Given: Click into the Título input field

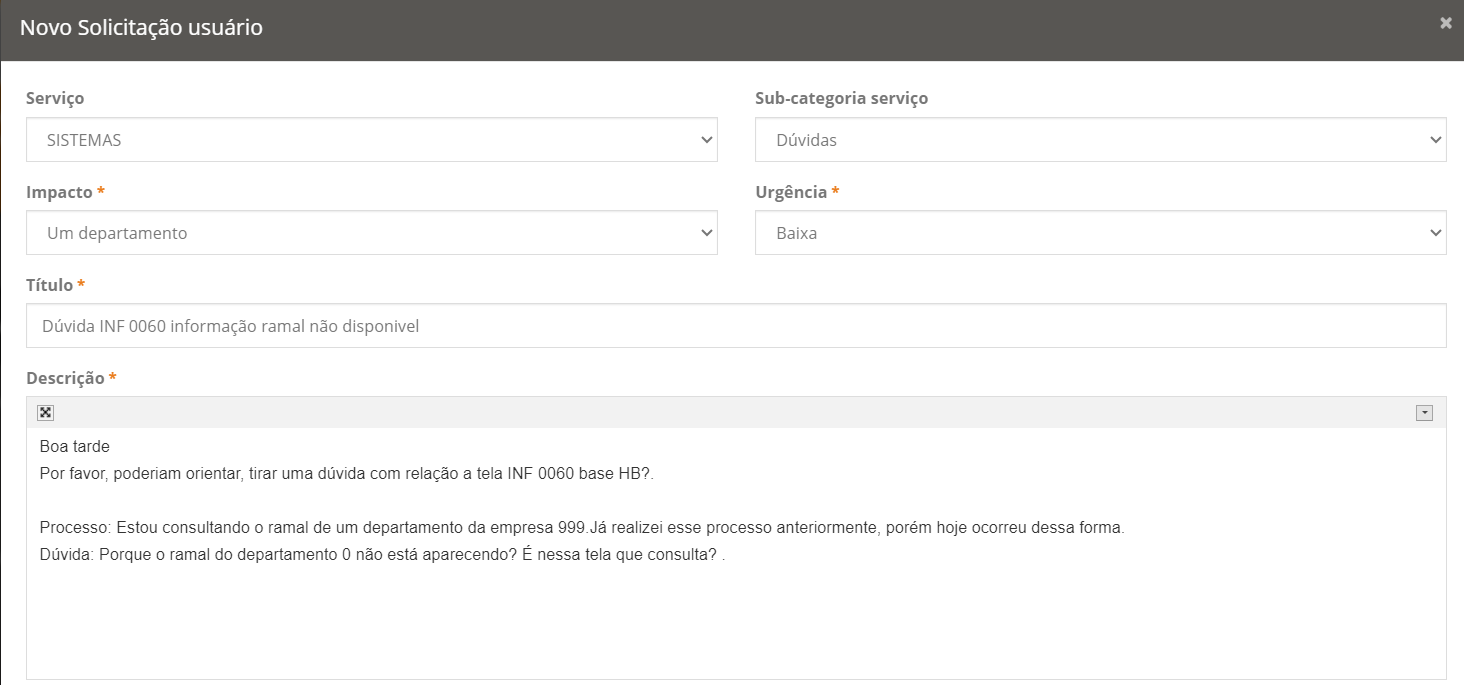Looking at the screenshot, I should (735, 326).
